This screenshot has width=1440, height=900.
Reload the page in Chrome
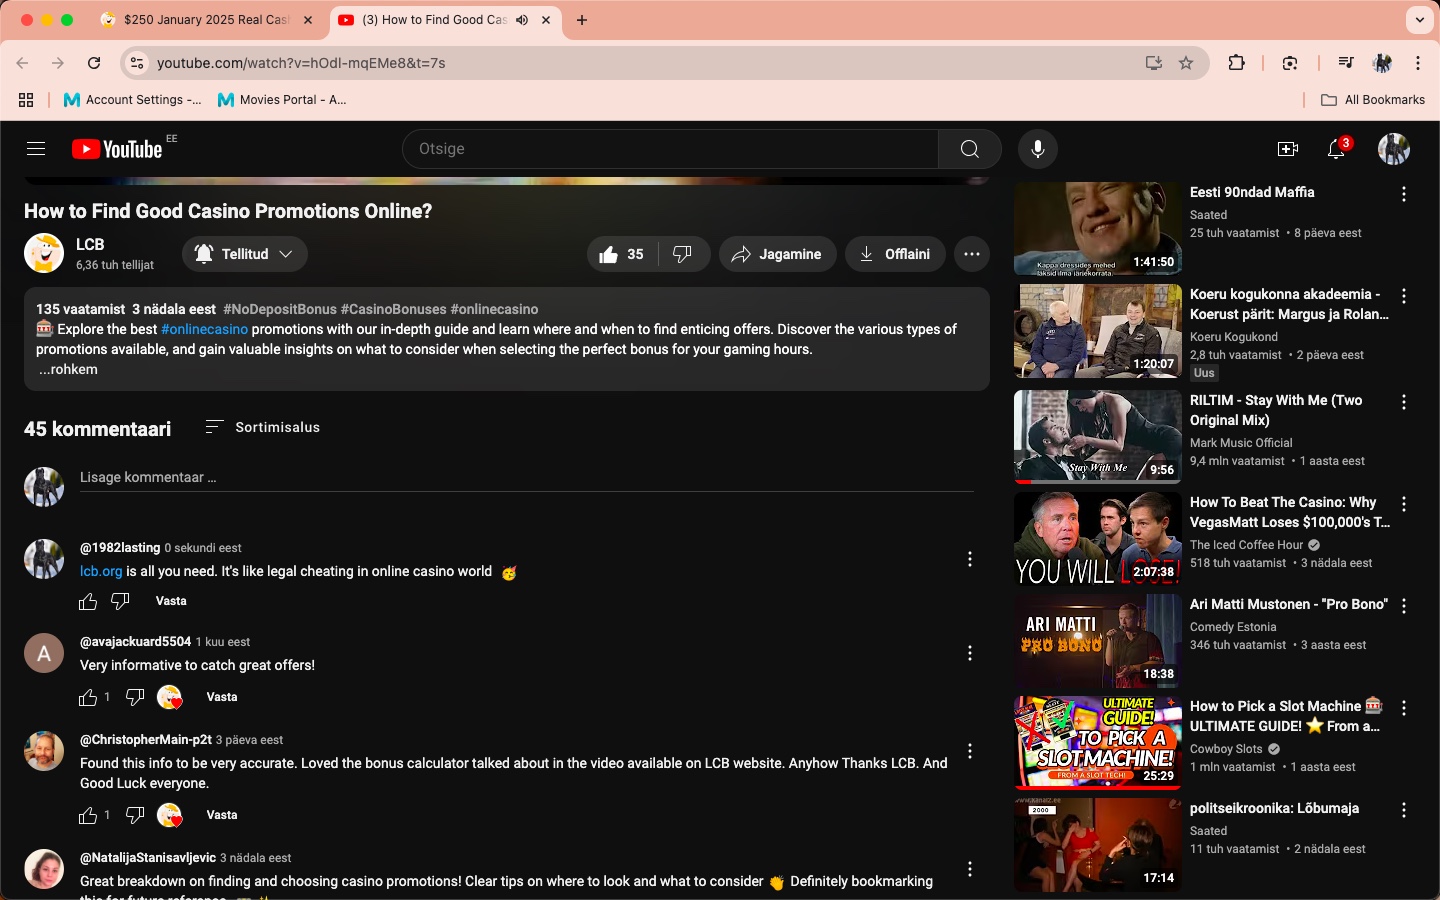pyautogui.click(x=94, y=63)
